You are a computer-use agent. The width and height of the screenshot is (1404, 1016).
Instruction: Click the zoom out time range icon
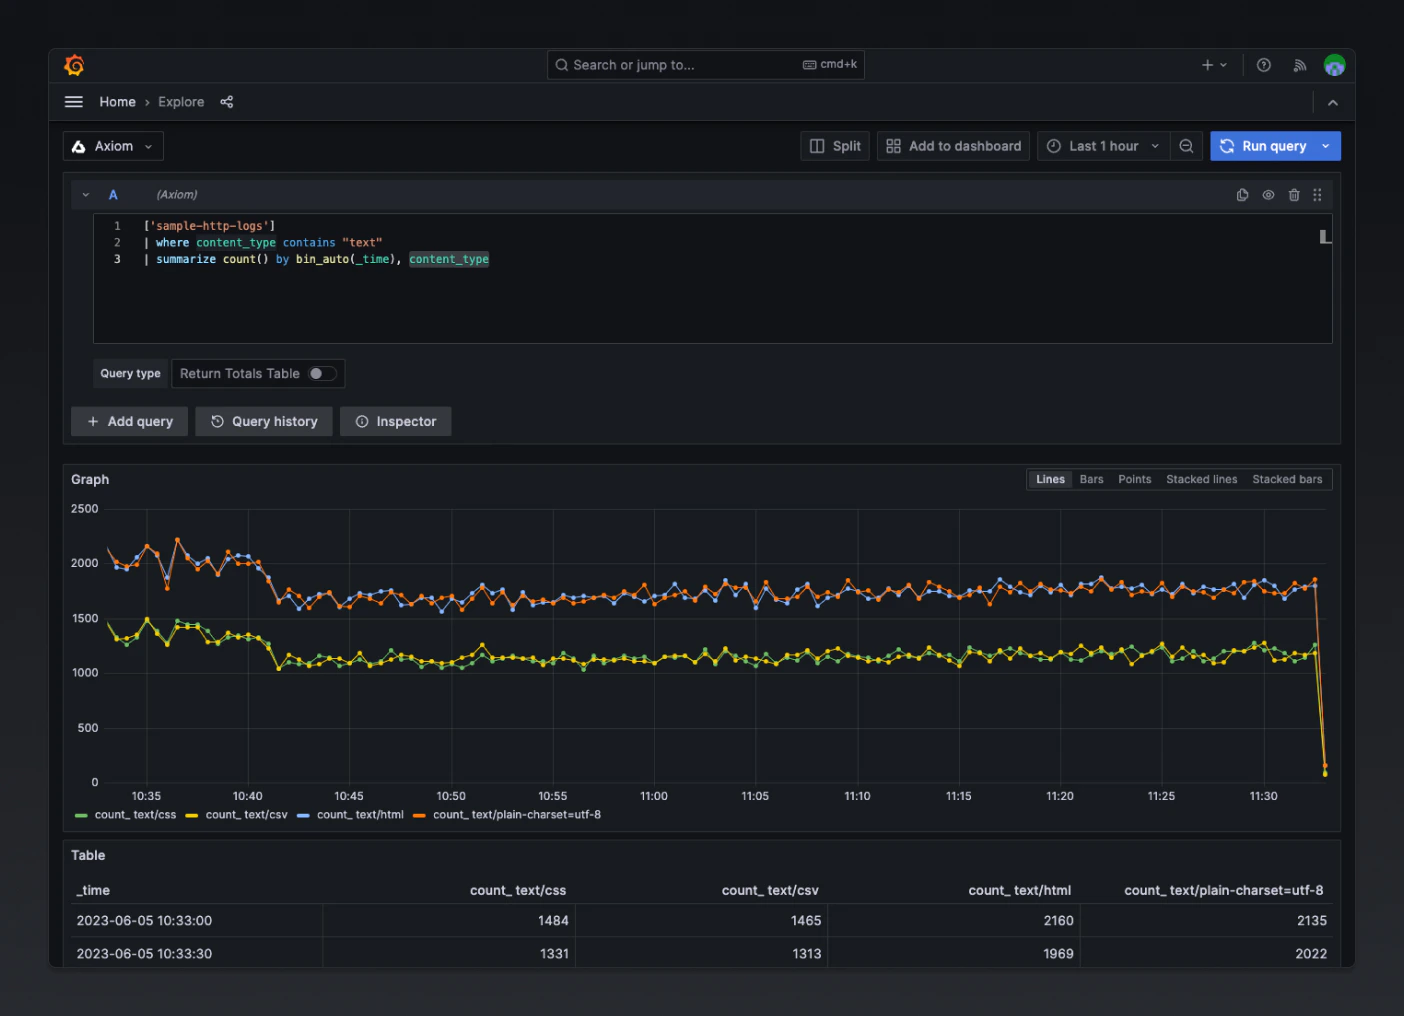pyautogui.click(x=1186, y=146)
